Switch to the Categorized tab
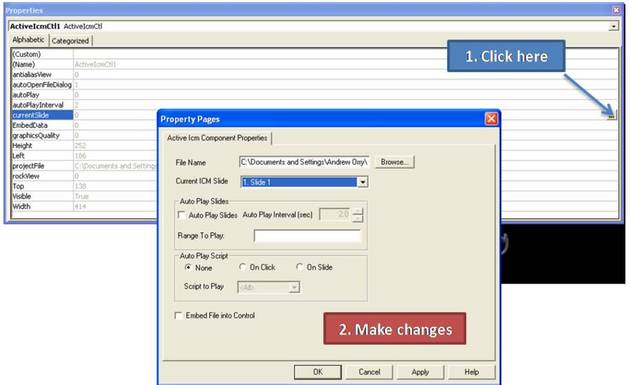This screenshot has height=385, width=631. click(x=70, y=41)
